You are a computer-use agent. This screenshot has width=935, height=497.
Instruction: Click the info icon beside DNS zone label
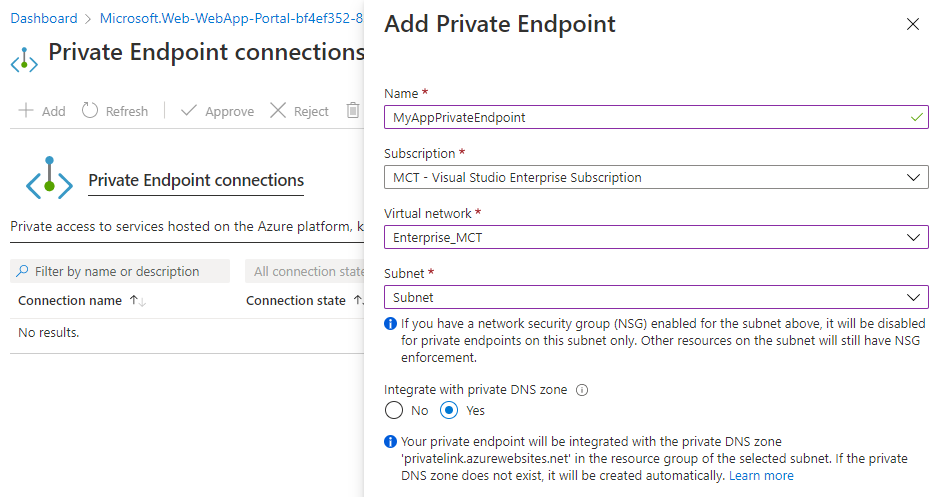[582, 391]
